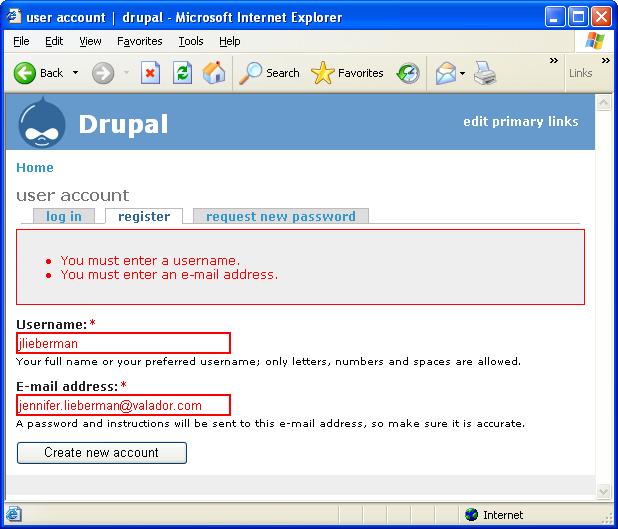Open the Edit menu
Image resolution: width=618 pixels, height=529 pixels.
pyautogui.click(x=54, y=41)
